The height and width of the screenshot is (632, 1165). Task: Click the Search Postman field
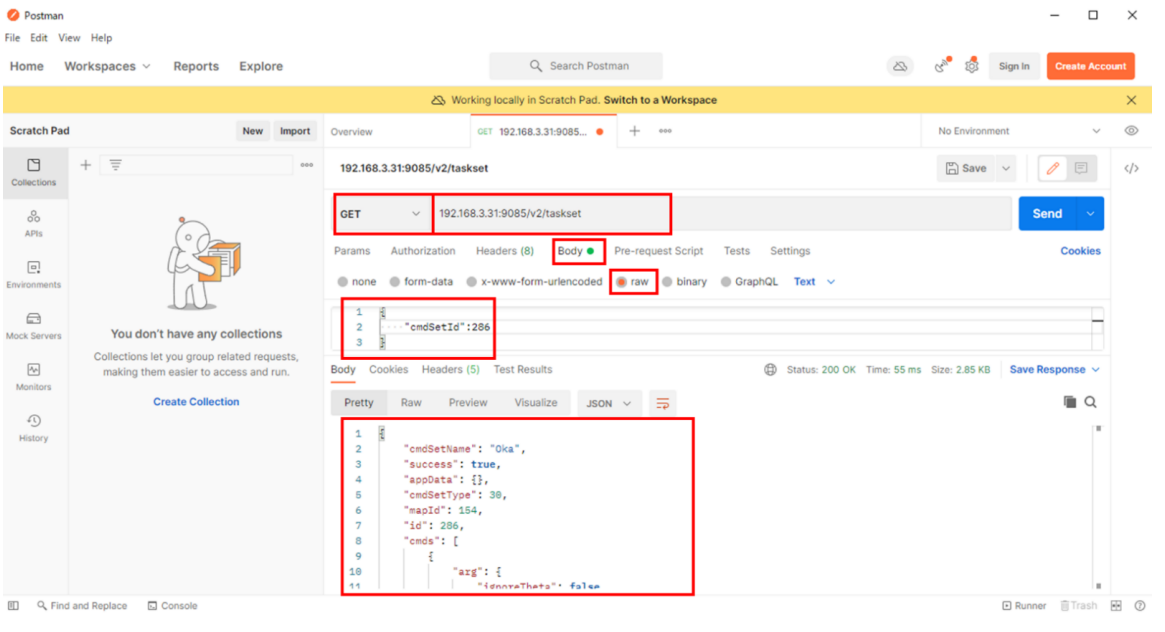tap(576, 66)
